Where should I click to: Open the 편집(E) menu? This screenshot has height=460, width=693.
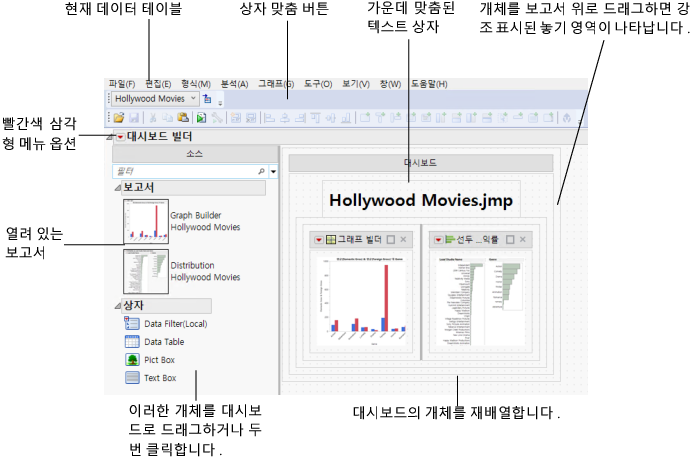click(x=158, y=84)
